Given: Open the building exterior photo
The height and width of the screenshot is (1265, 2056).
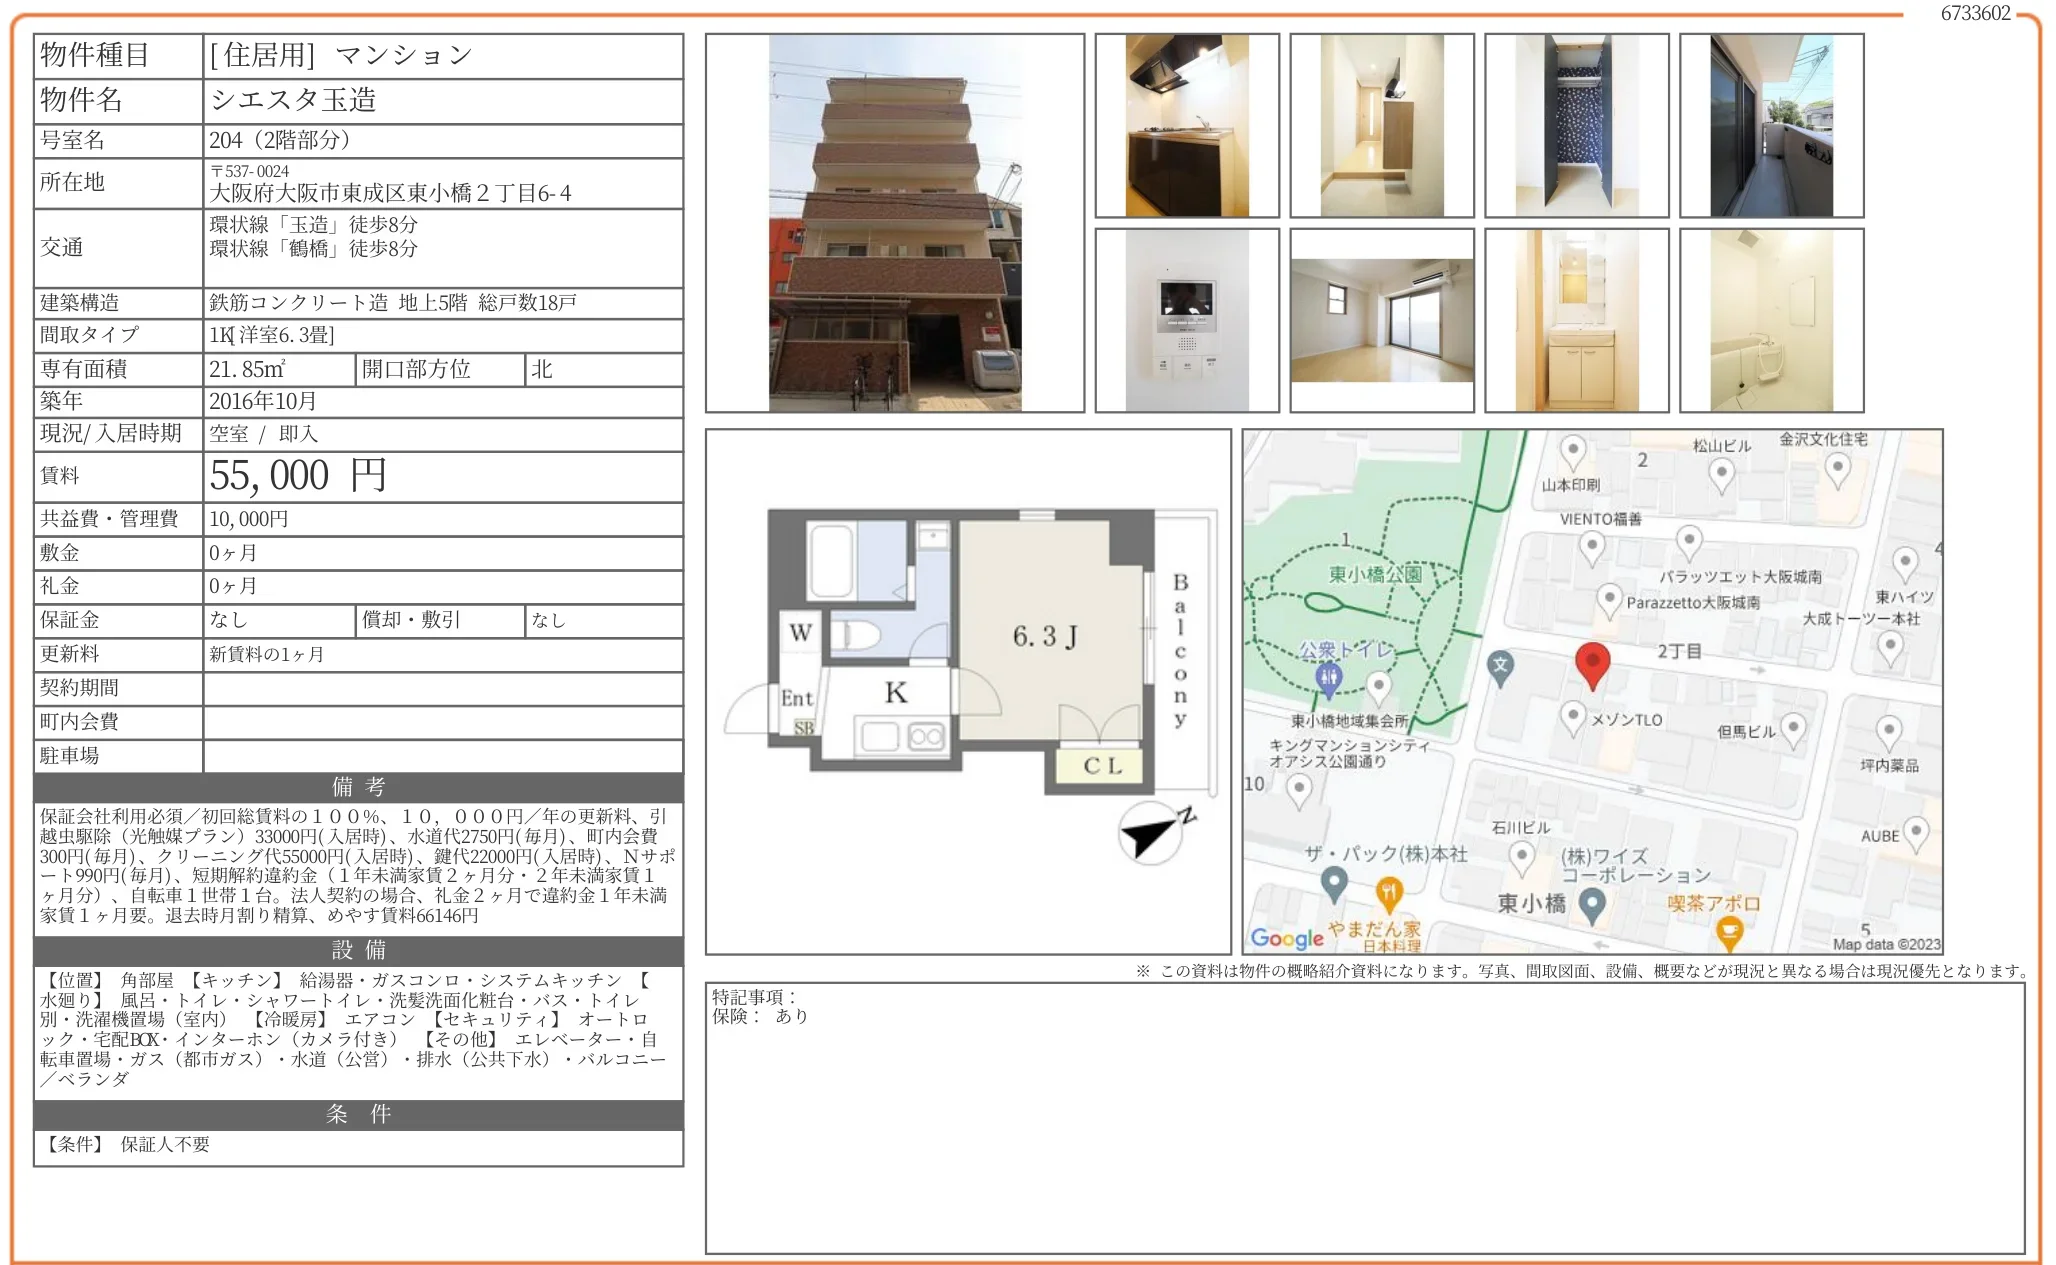Looking at the screenshot, I should click(894, 223).
